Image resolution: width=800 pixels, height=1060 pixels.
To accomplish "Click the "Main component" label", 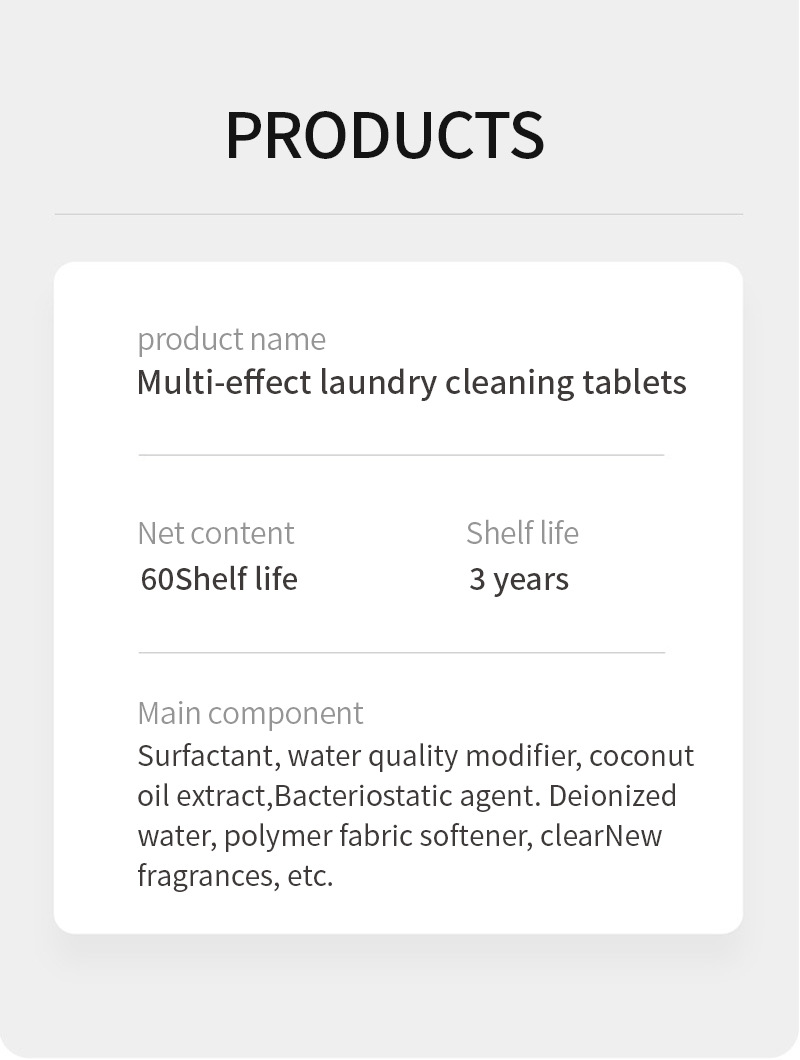I will [x=250, y=713].
